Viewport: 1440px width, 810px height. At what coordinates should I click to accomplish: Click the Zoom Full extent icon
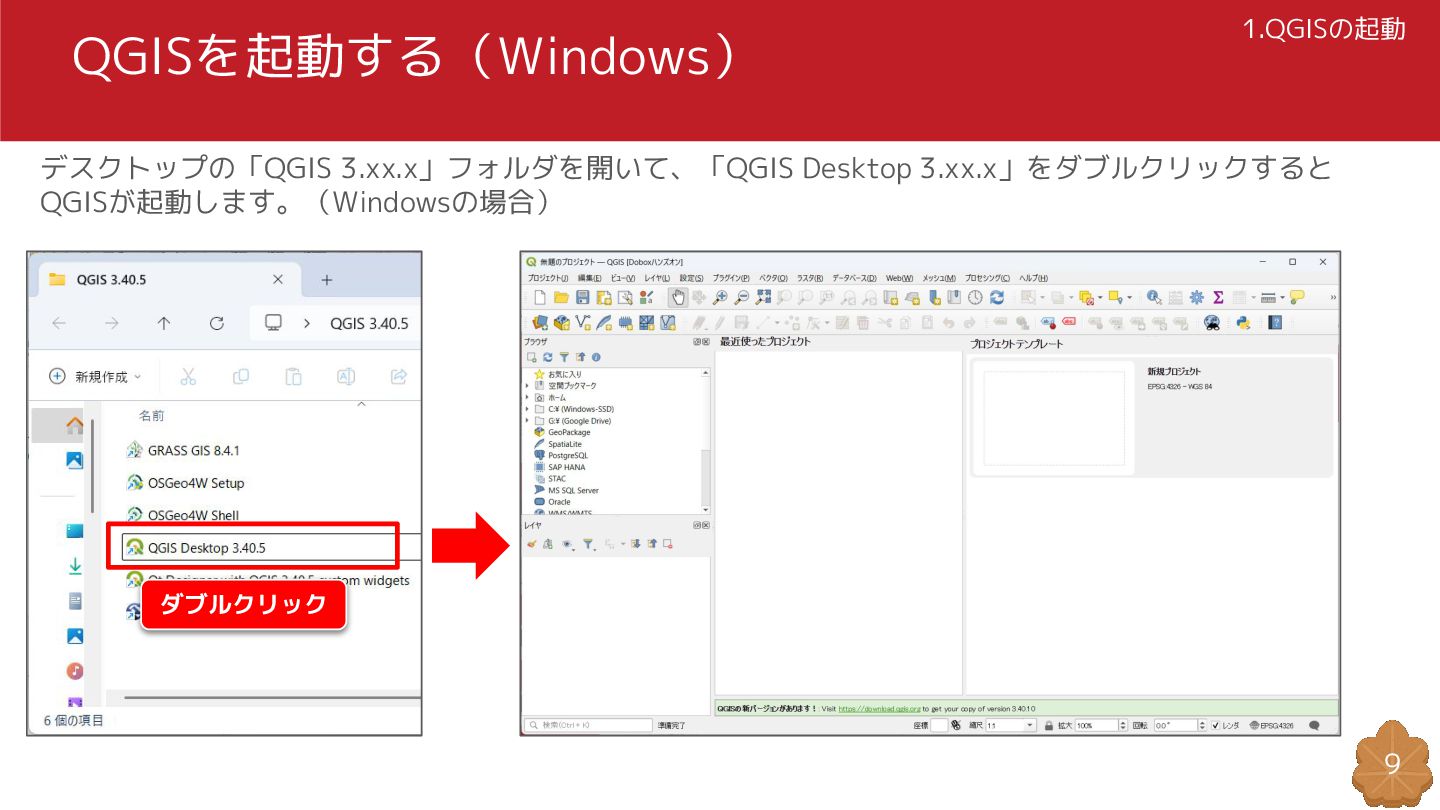pyautogui.click(x=763, y=297)
